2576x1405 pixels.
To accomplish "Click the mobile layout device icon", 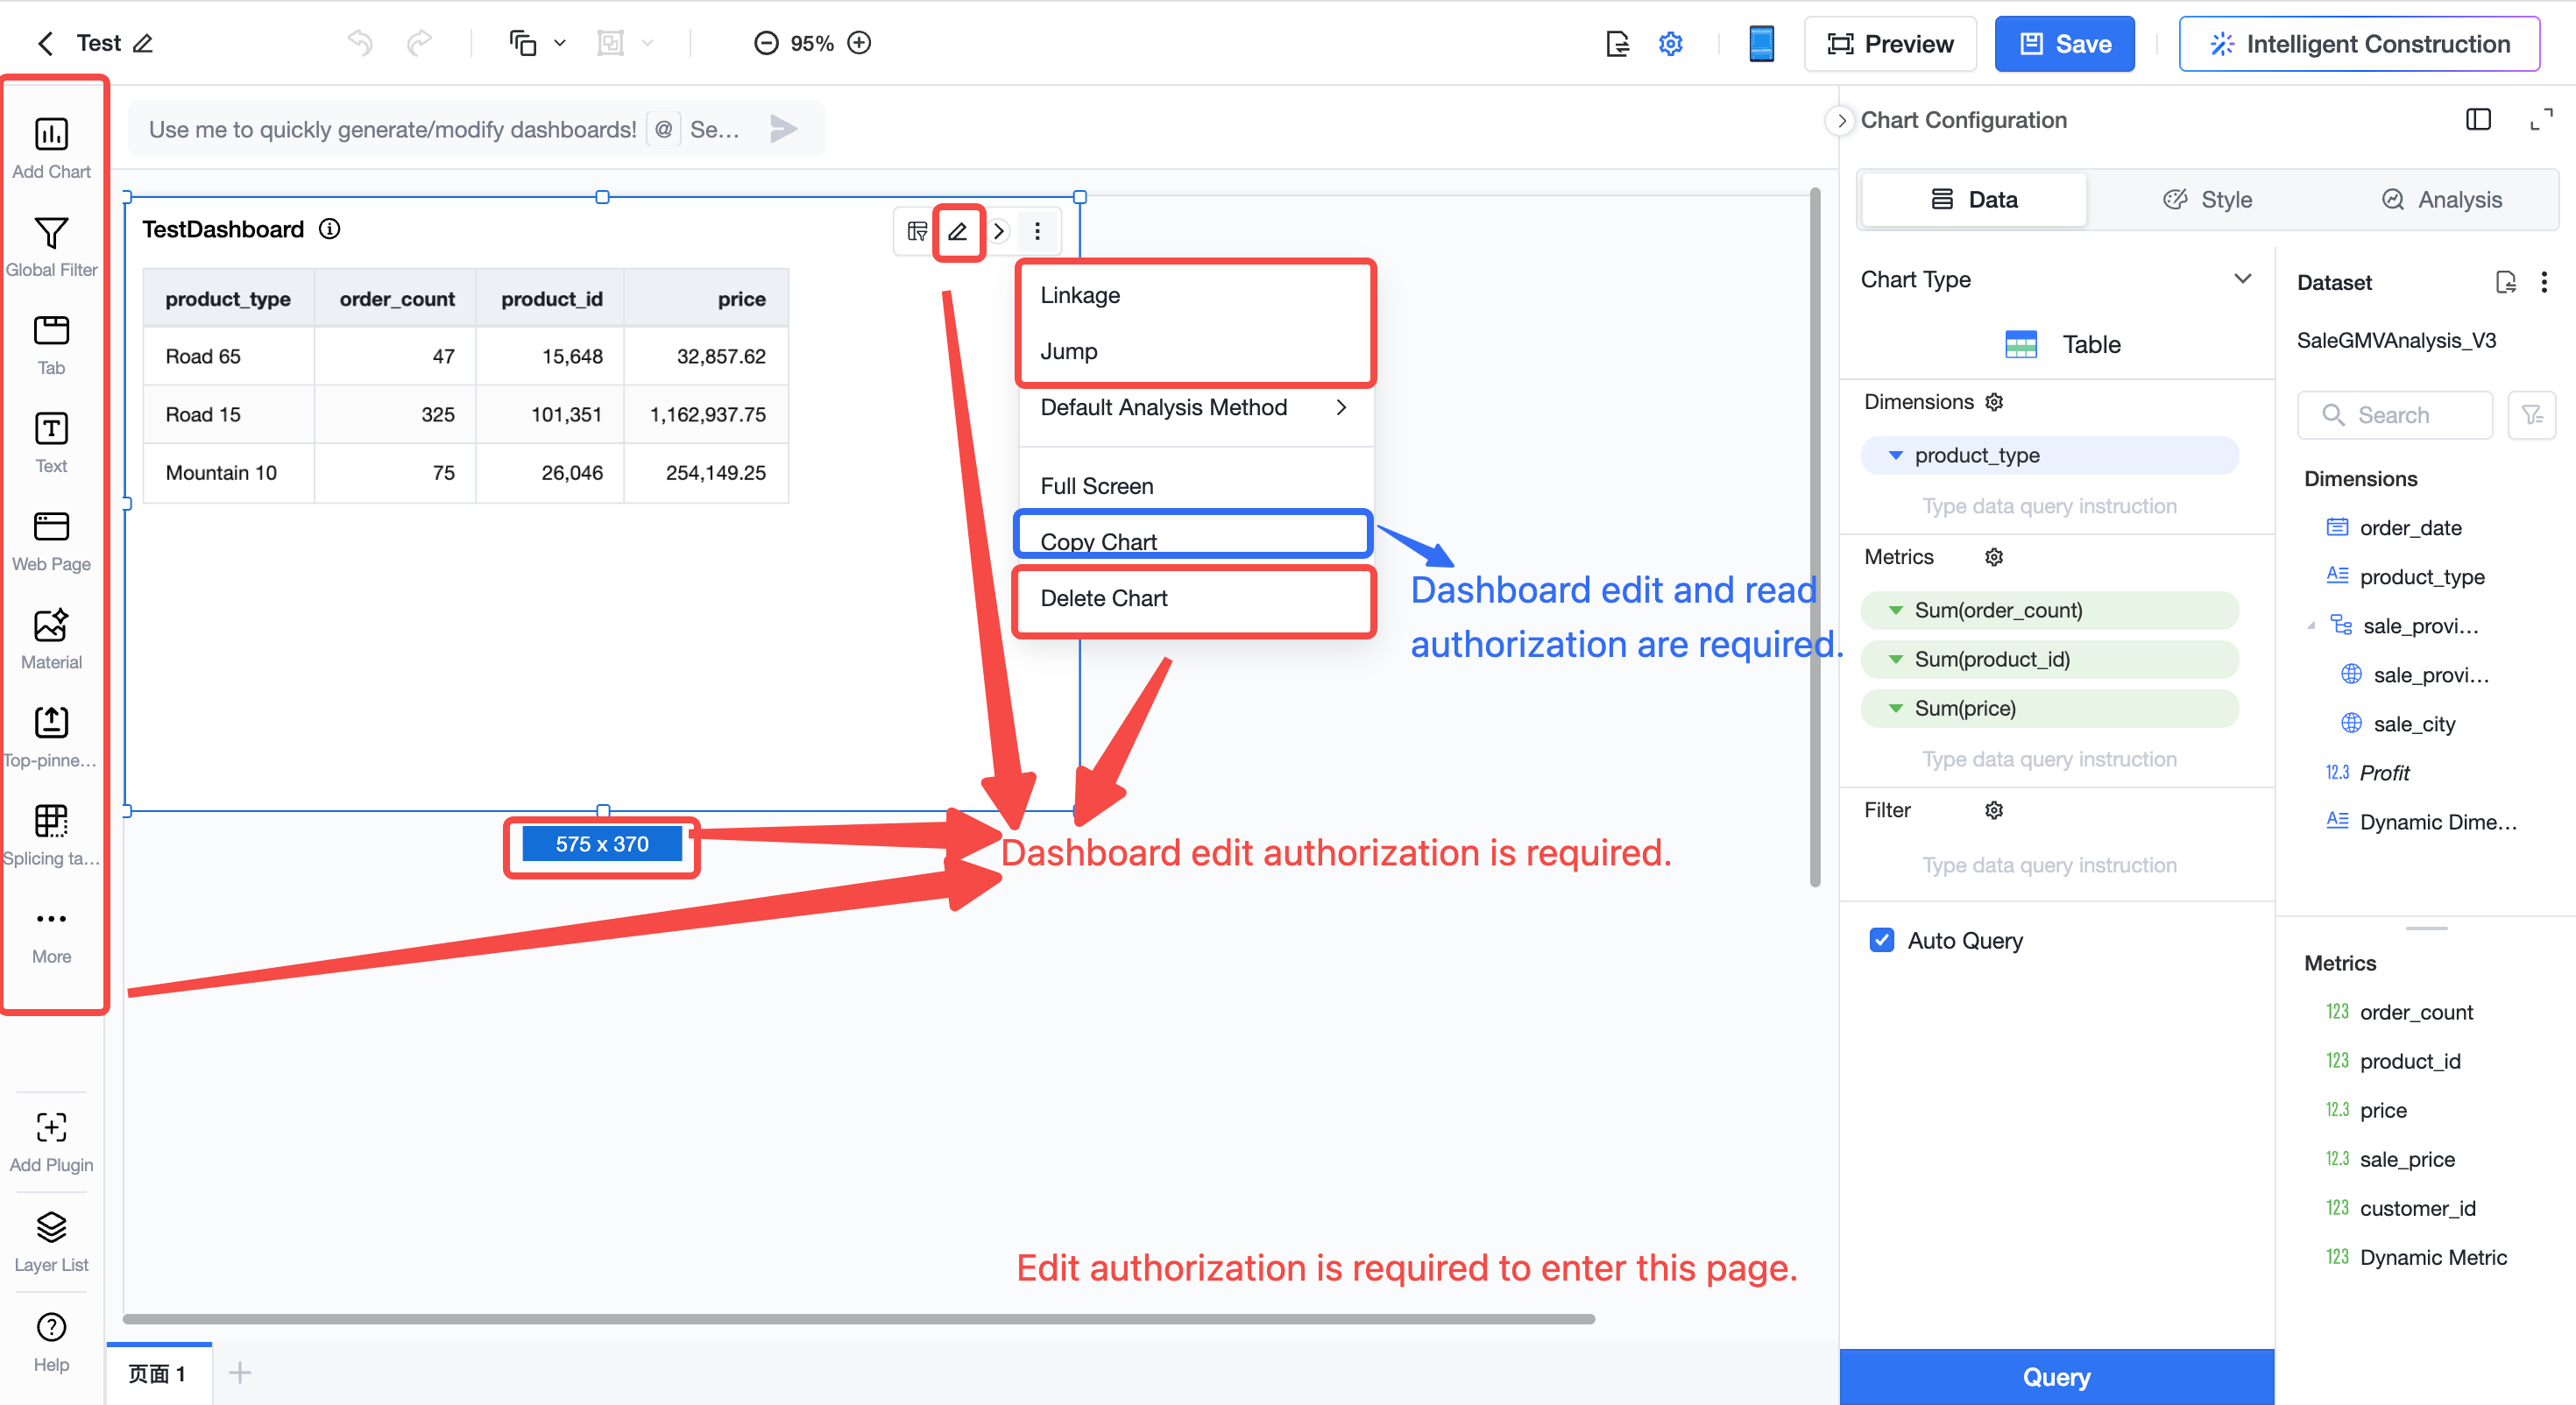I will [x=1762, y=43].
